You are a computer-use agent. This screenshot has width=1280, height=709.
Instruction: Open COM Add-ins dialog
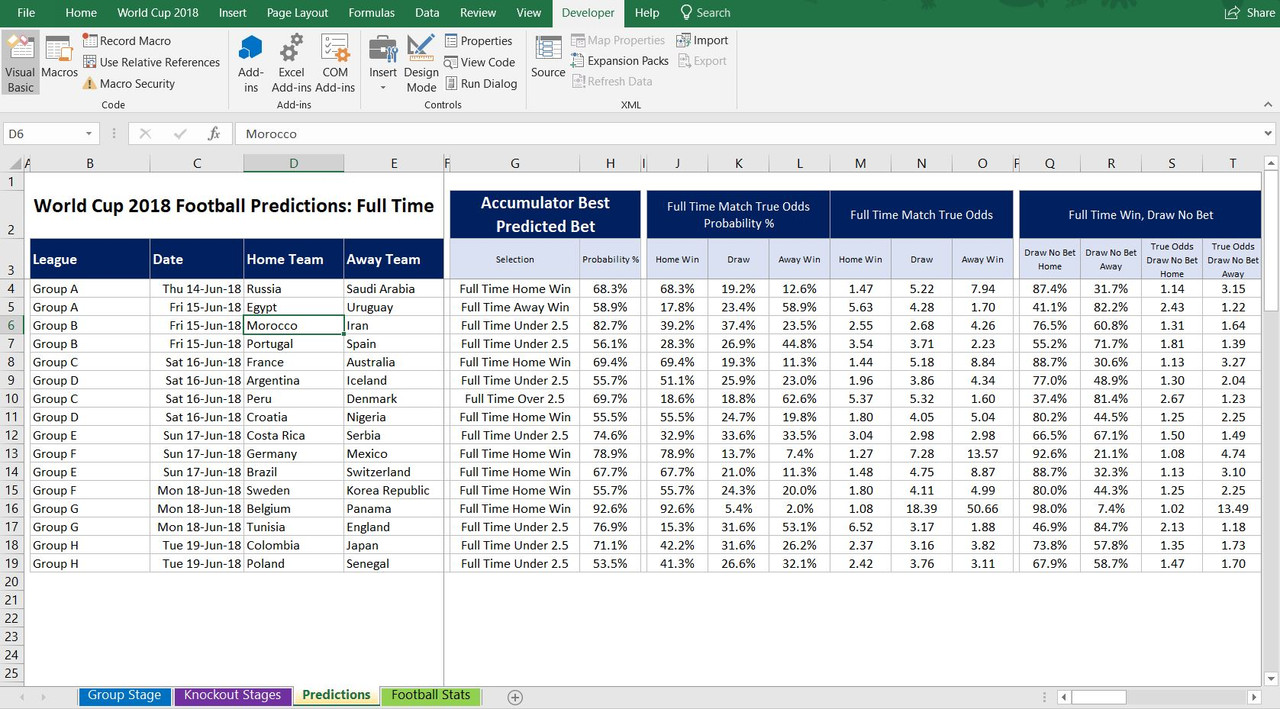point(335,63)
